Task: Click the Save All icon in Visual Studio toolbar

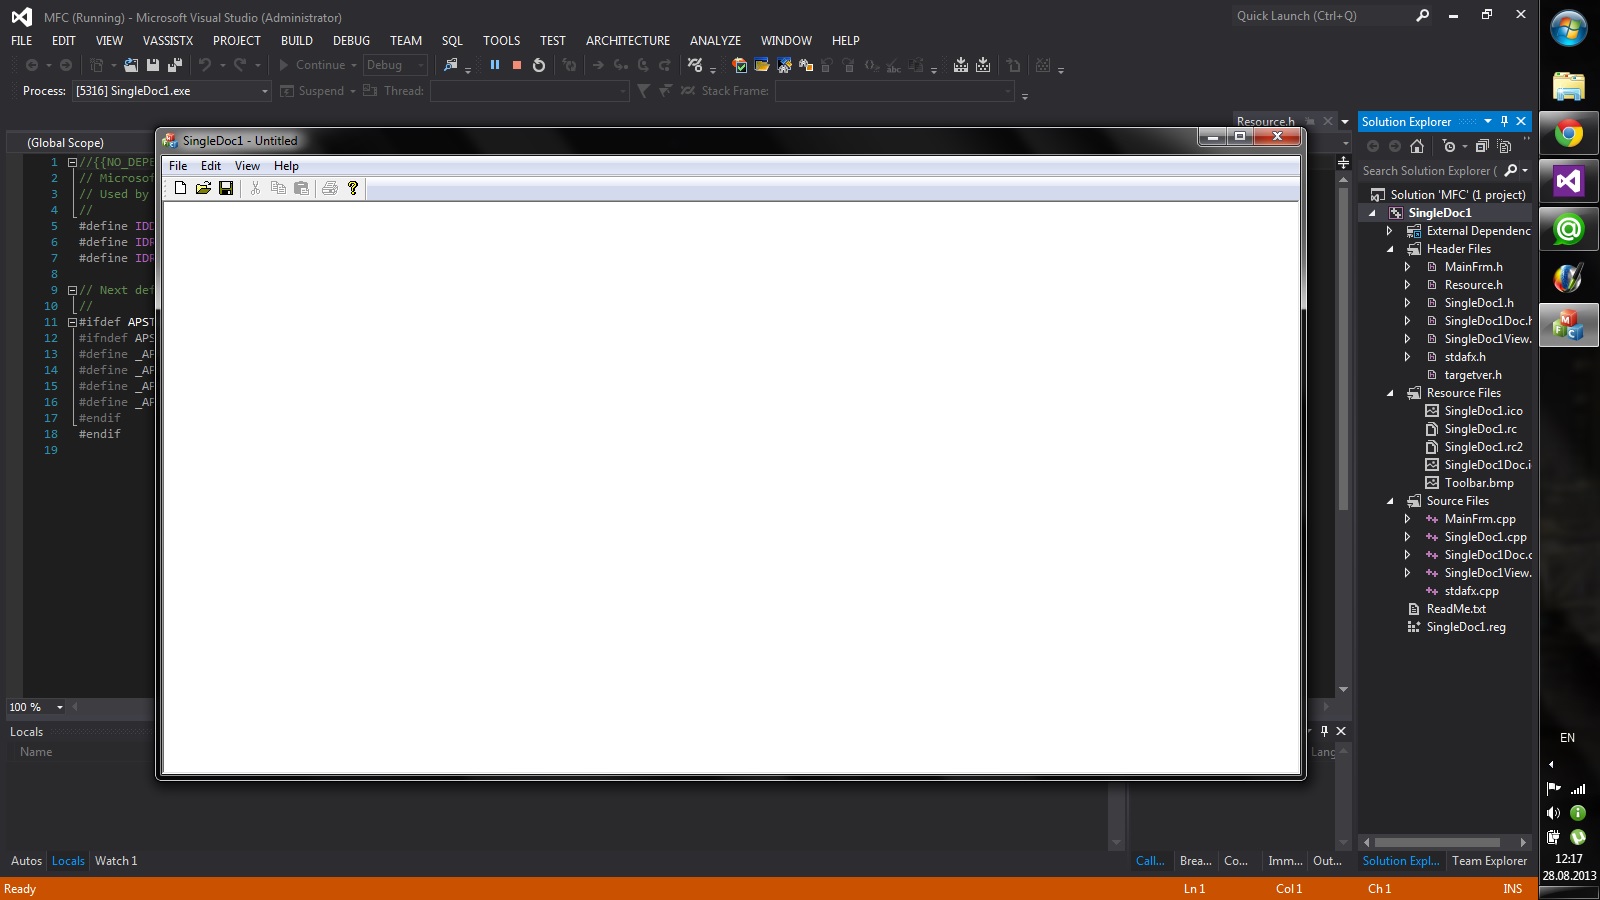Action: [x=174, y=65]
